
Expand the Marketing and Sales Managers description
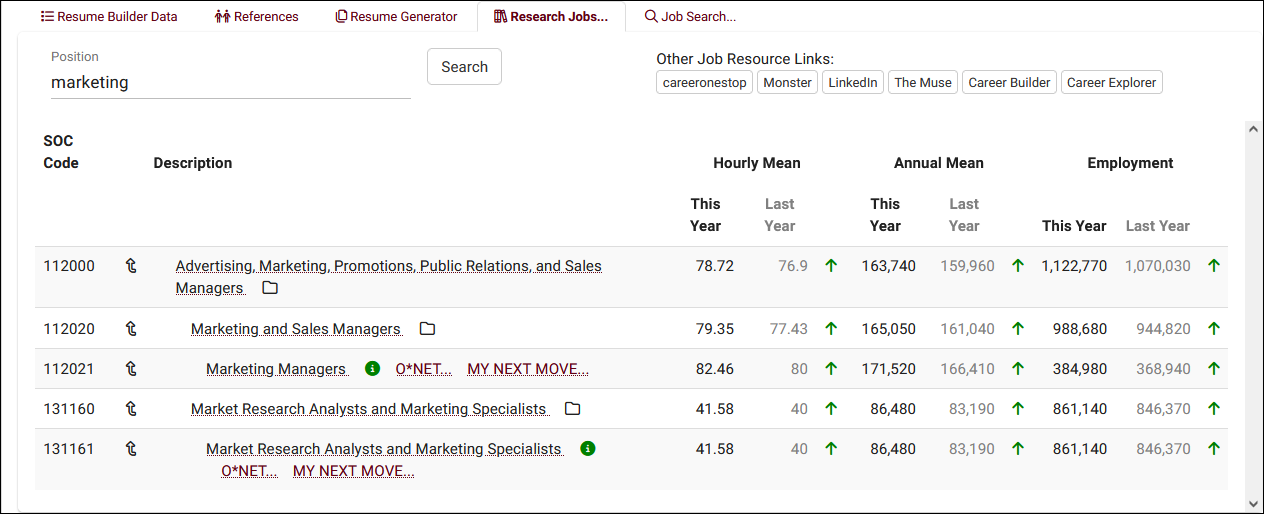[295, 329]
